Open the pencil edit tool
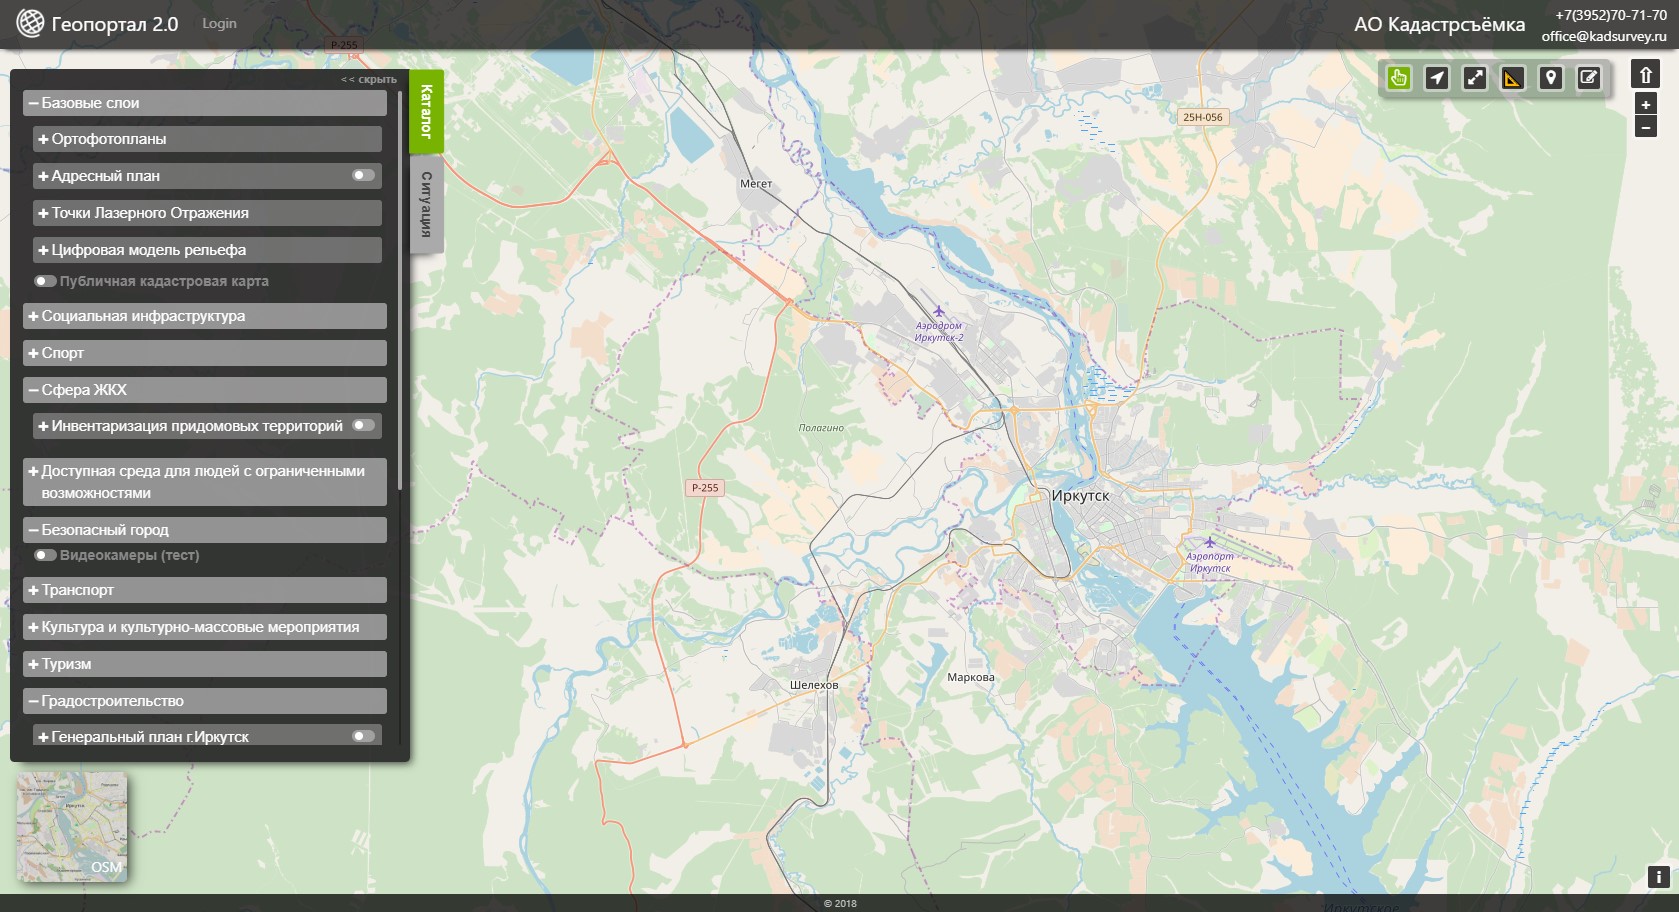This screenshot has height=912, width=1679. [x=1588, y=78]
